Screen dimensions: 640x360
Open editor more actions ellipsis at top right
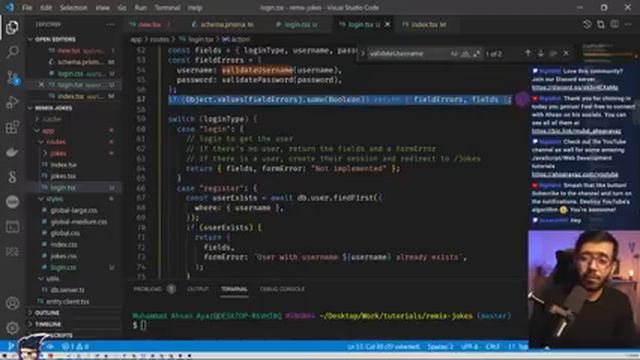click(x=628, y=24)
